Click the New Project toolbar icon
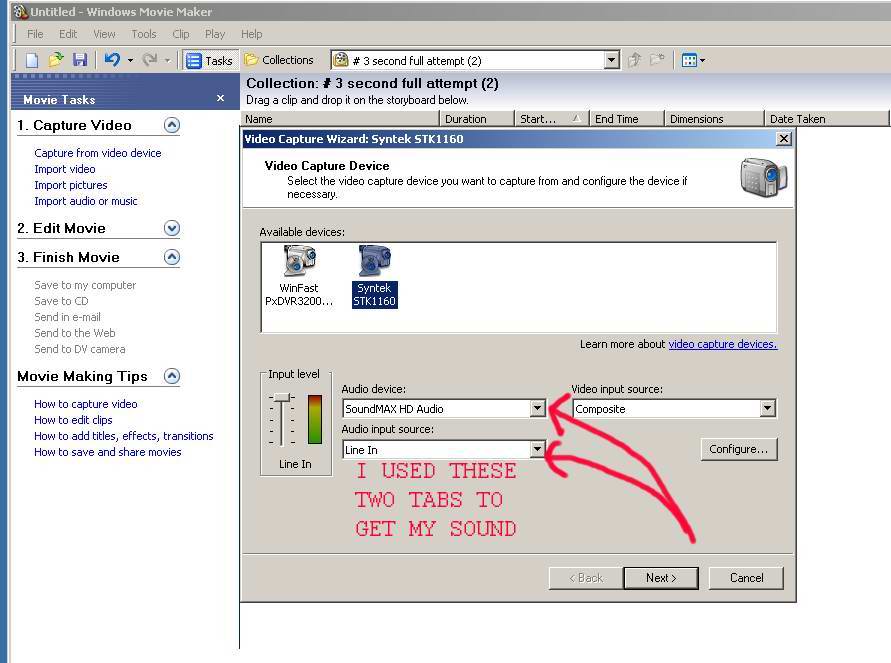The width and height of the screenshot is (891, 663). click(x=32, y=60)
